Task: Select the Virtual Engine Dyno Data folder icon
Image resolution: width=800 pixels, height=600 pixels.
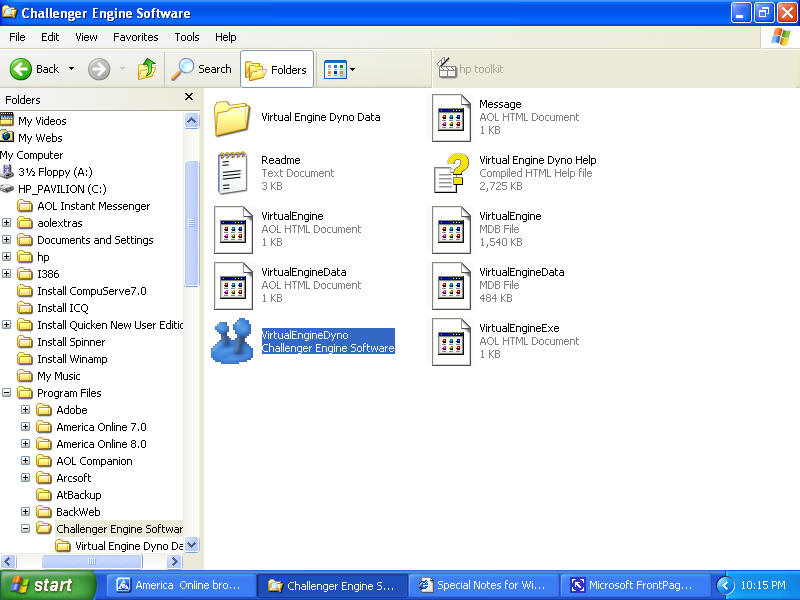Action: [232, 118]
